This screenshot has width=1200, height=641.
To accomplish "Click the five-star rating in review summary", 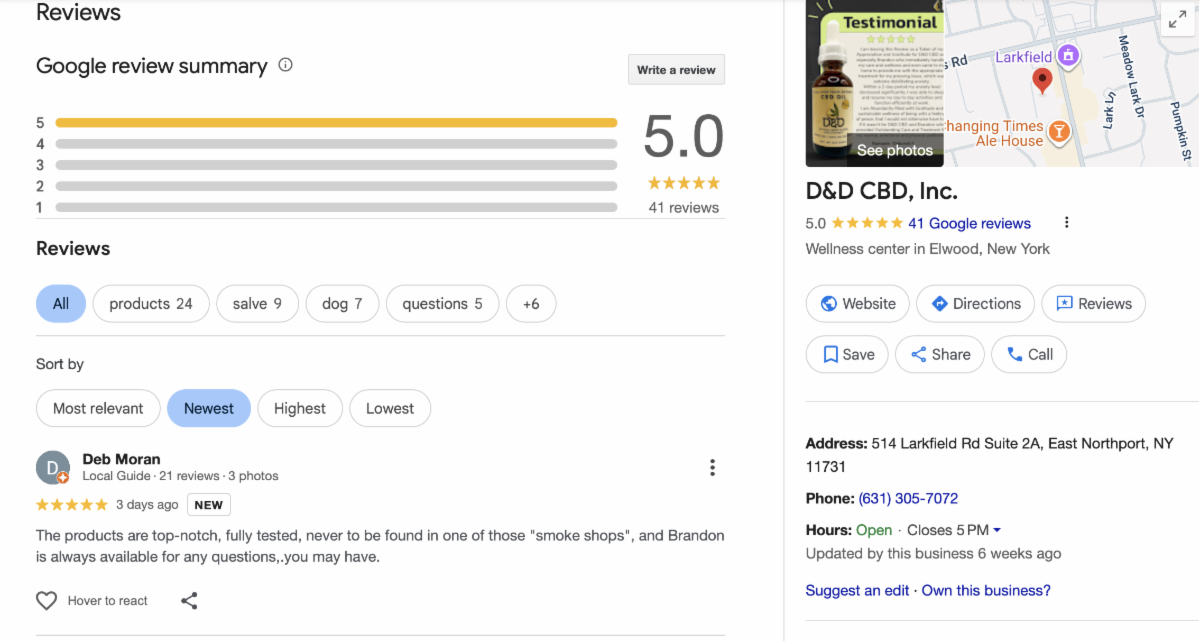I will (683, 183).
